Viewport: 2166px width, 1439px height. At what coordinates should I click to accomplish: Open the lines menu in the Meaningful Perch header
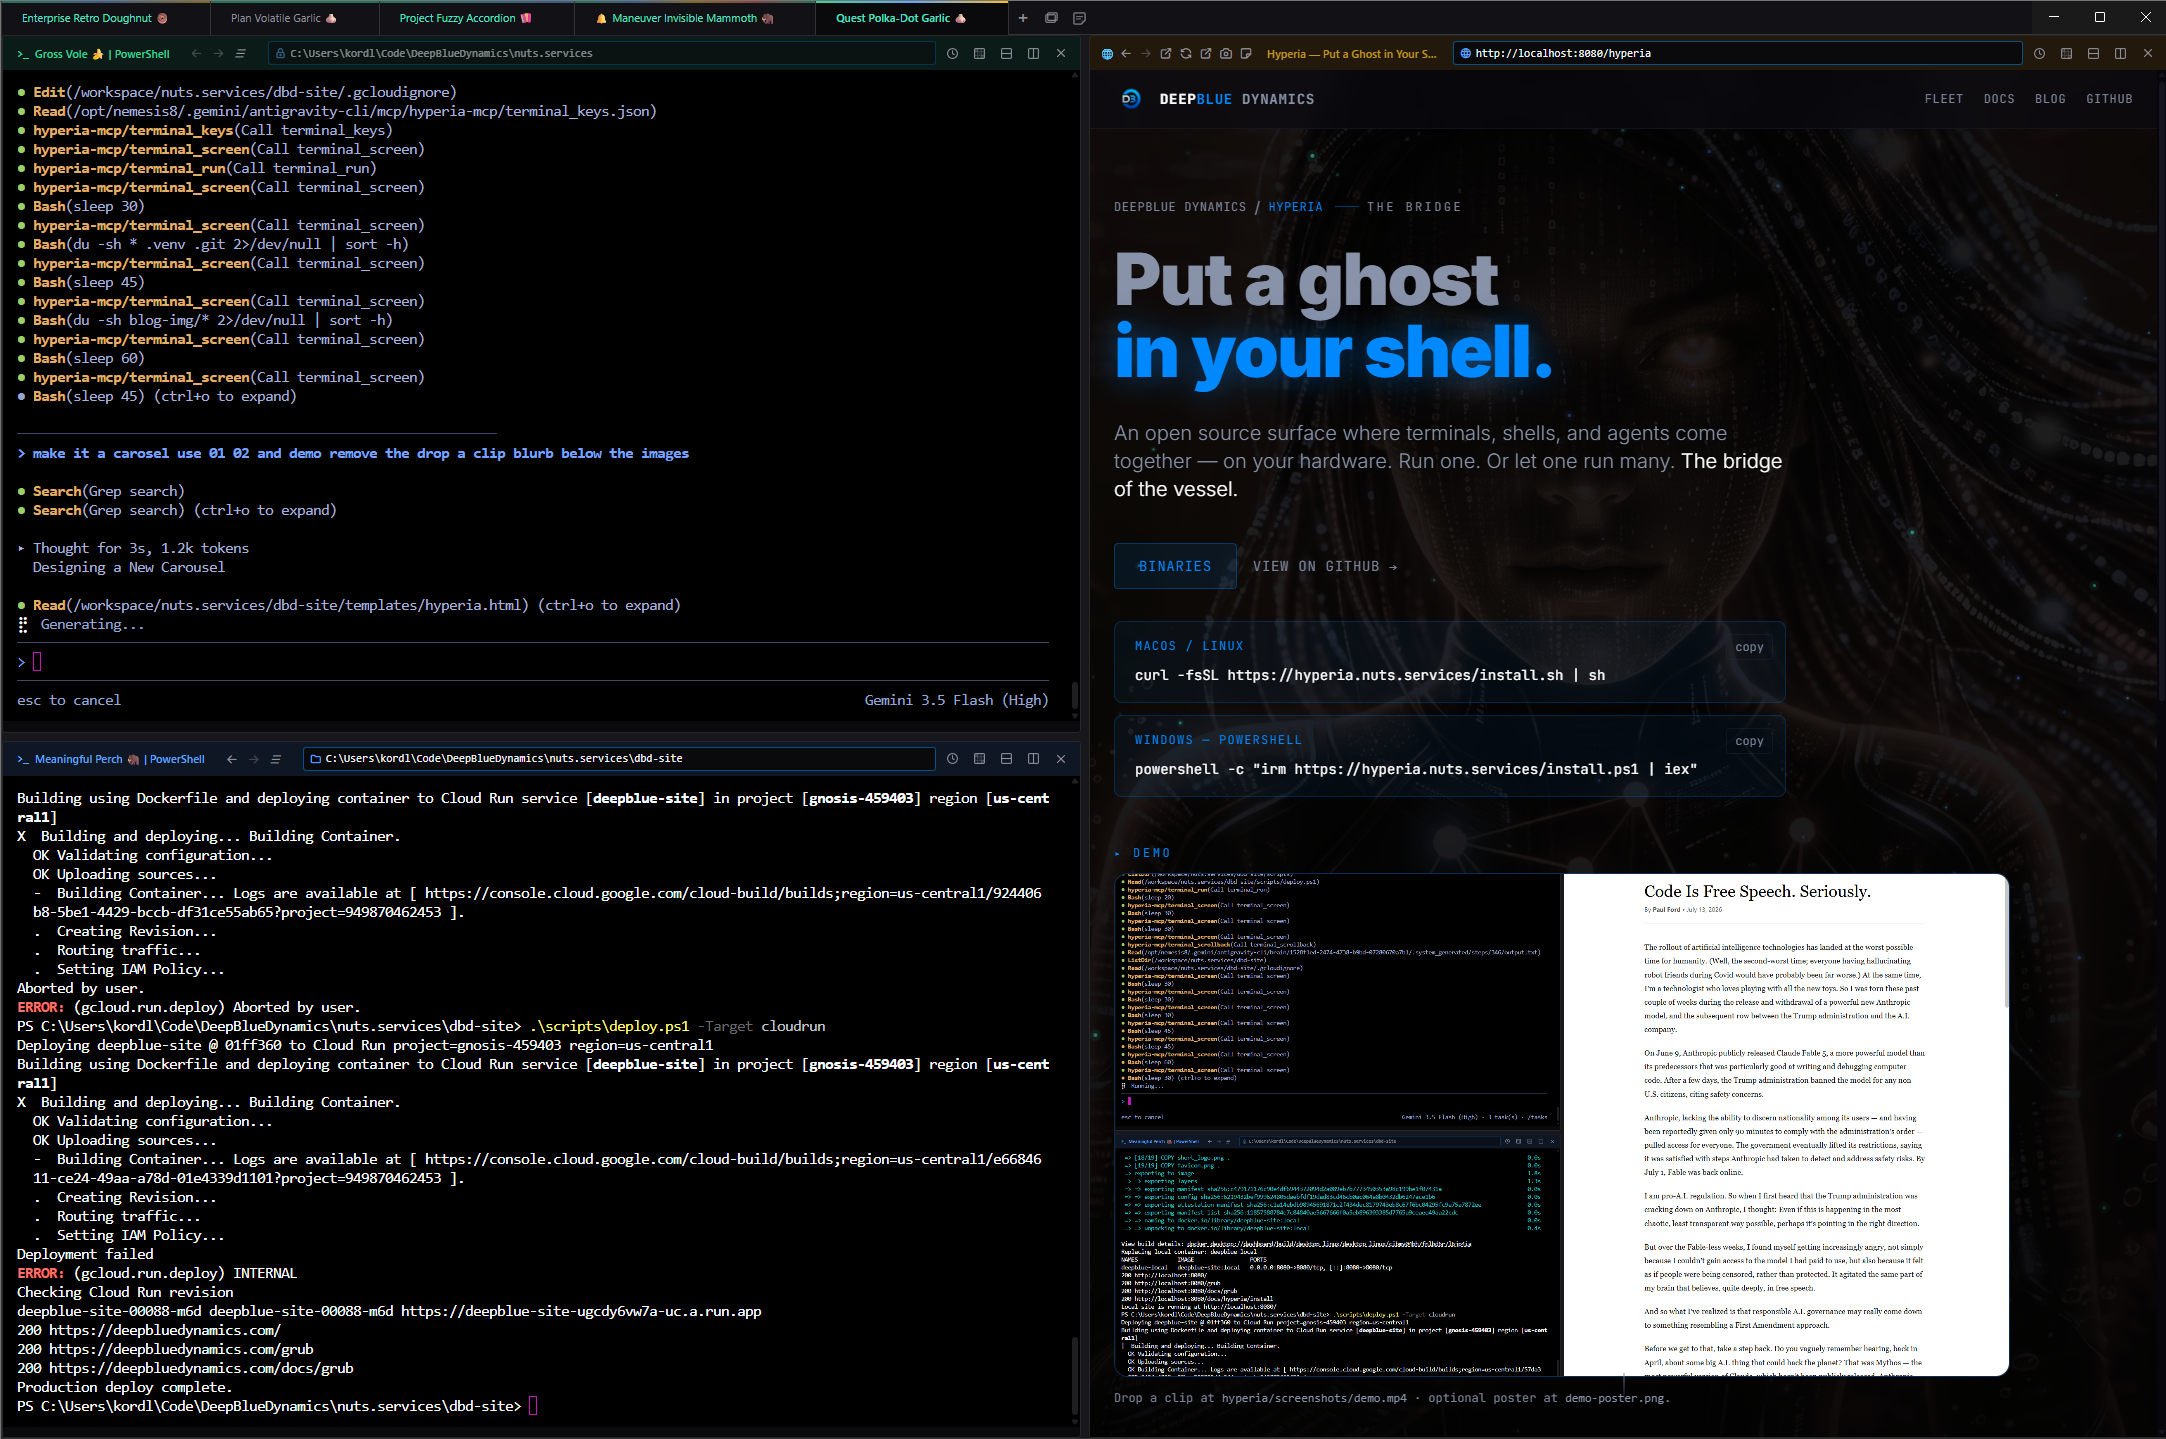(276, 759)
